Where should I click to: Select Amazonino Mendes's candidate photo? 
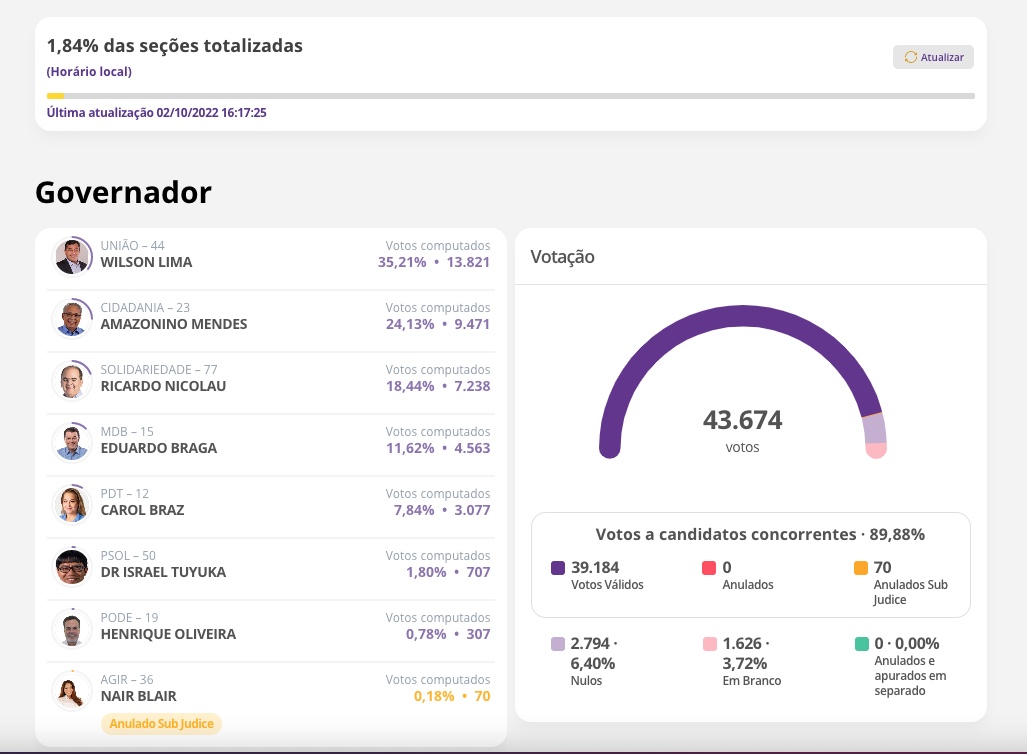pyautogui.click(x=71, y=318)
